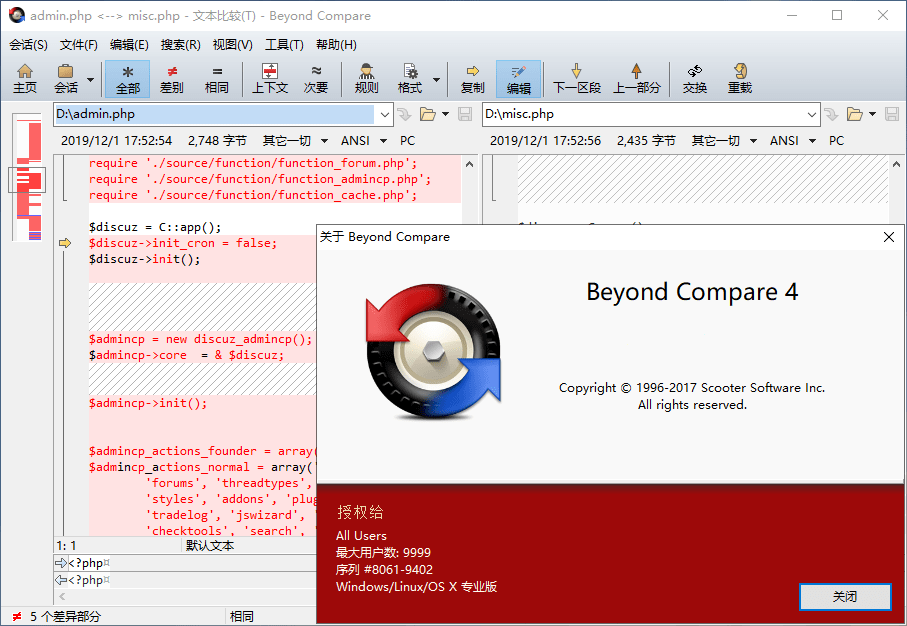Close the 关于 Beyond Compare dialog
Viewport: 907px width, 626px height.
(889, 237)
